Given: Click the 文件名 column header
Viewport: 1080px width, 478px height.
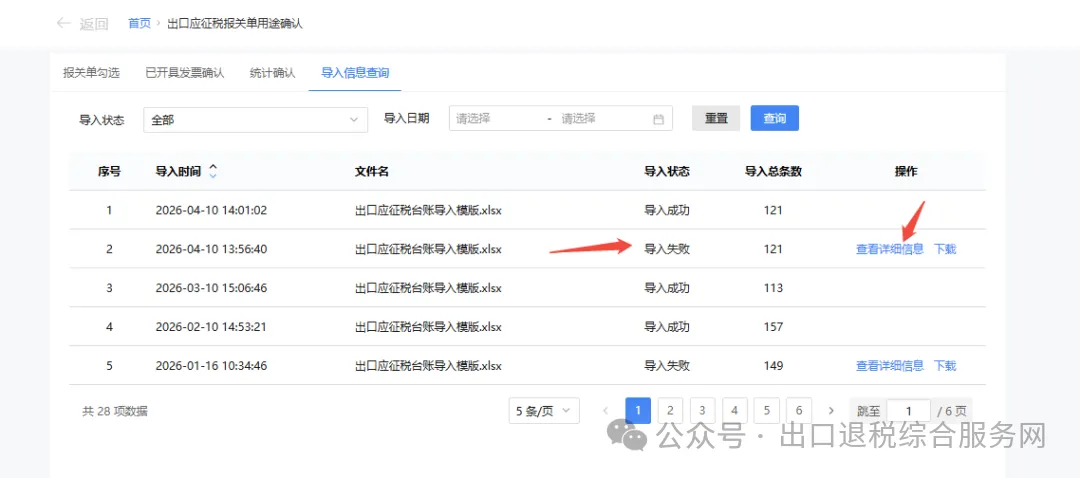Looking at the screenshot, I should pyautogui.click(x=372, y=172).
